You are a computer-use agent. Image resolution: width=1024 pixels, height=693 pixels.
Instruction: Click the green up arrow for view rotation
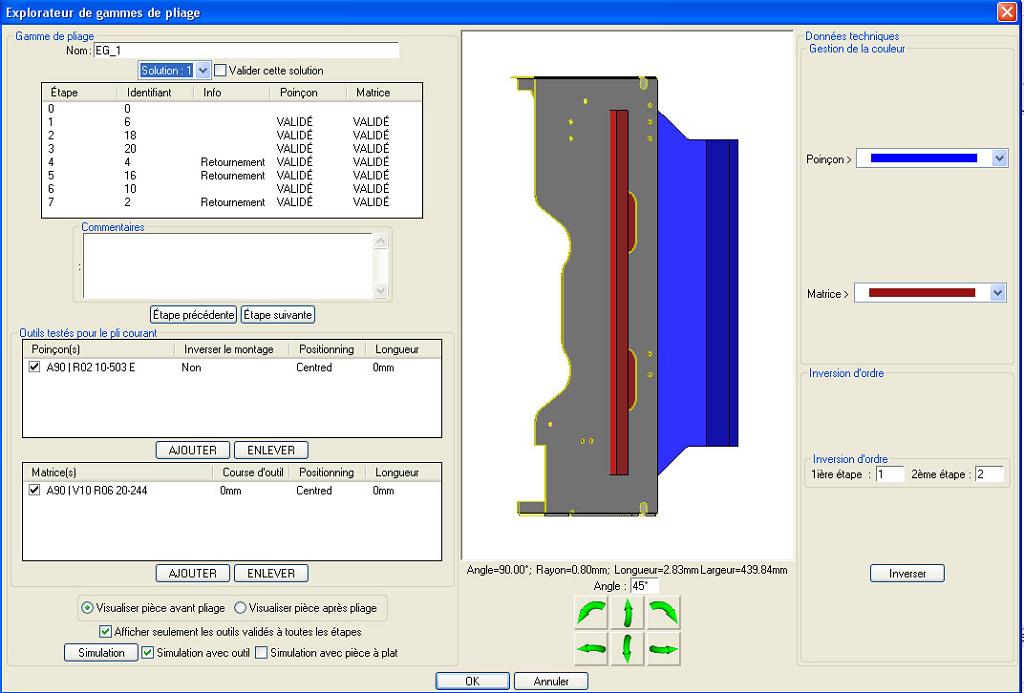(x=628, y=613)
